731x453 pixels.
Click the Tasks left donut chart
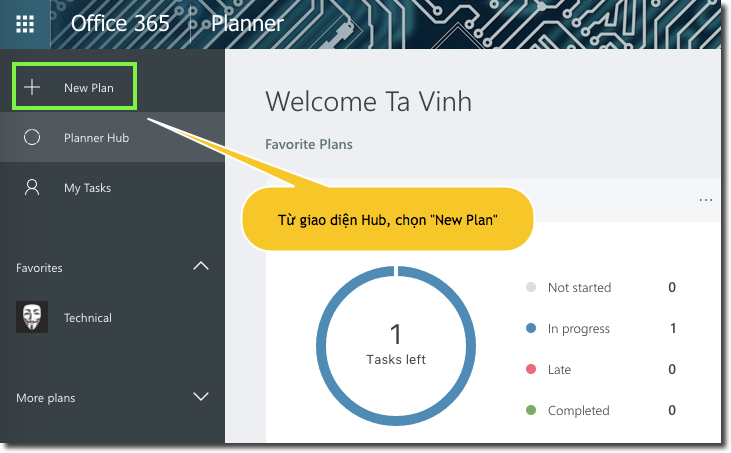[x=396, y=345]
